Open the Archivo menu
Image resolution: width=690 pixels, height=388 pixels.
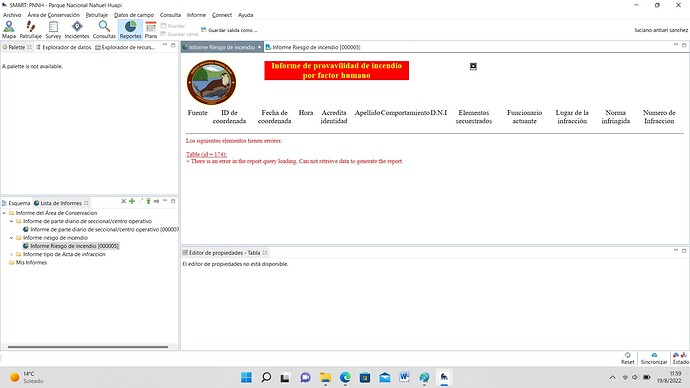pos(12,15)
